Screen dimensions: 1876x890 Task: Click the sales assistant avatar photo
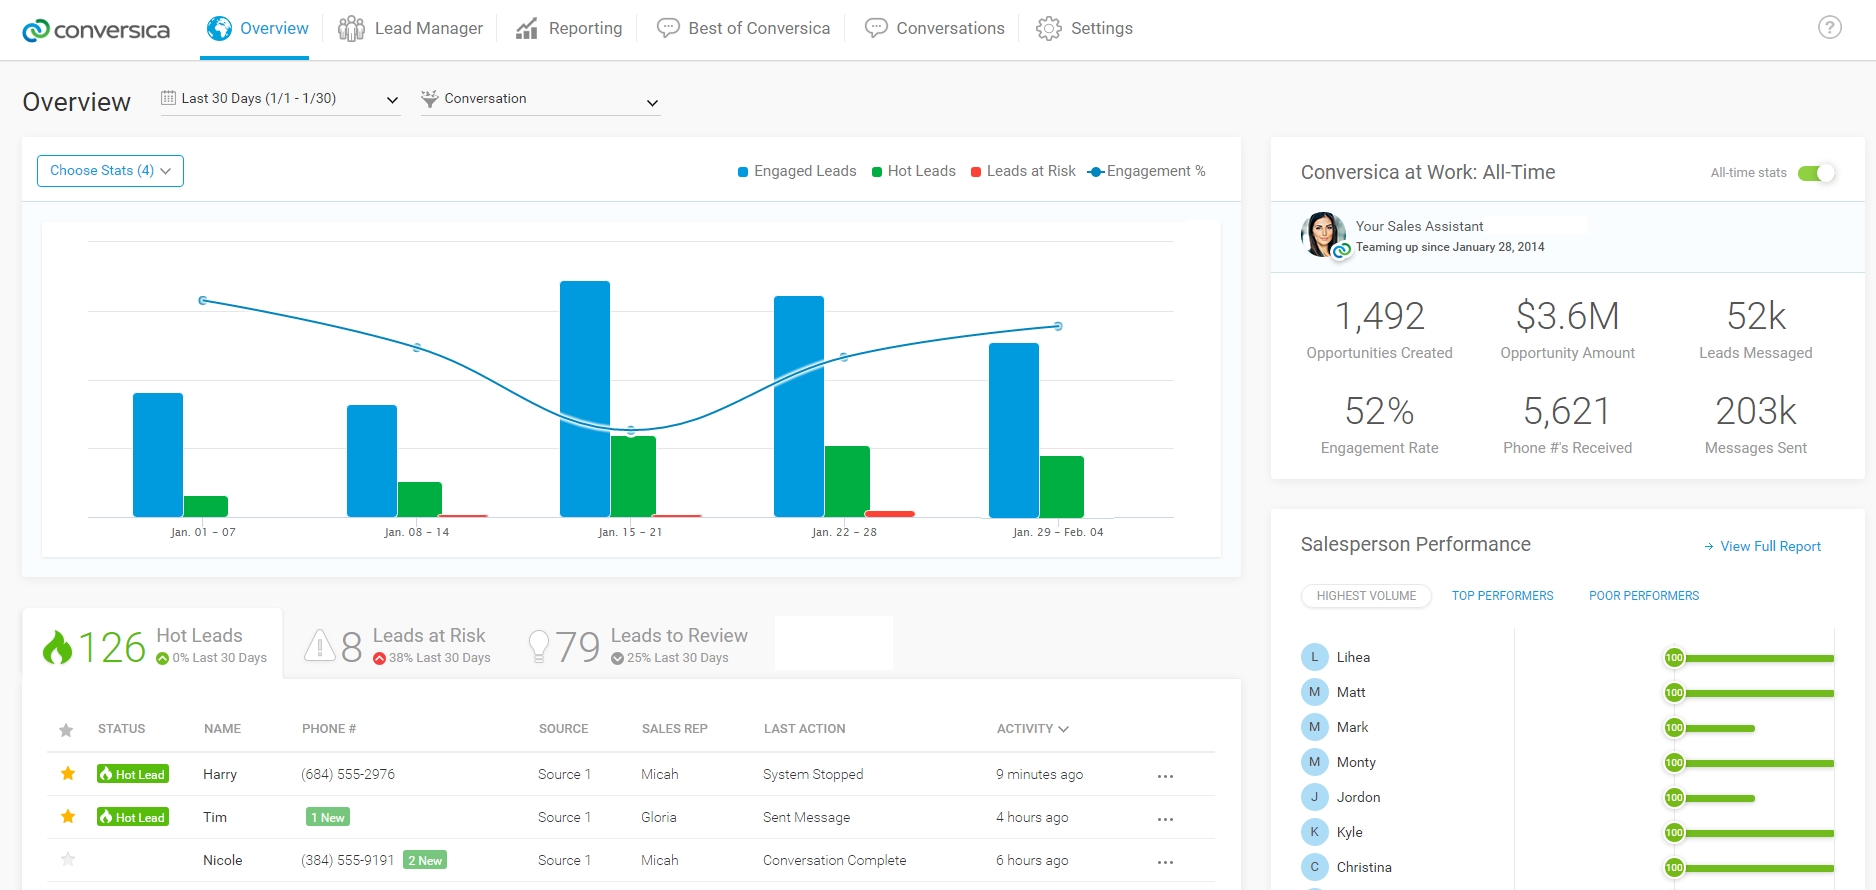1323,234
